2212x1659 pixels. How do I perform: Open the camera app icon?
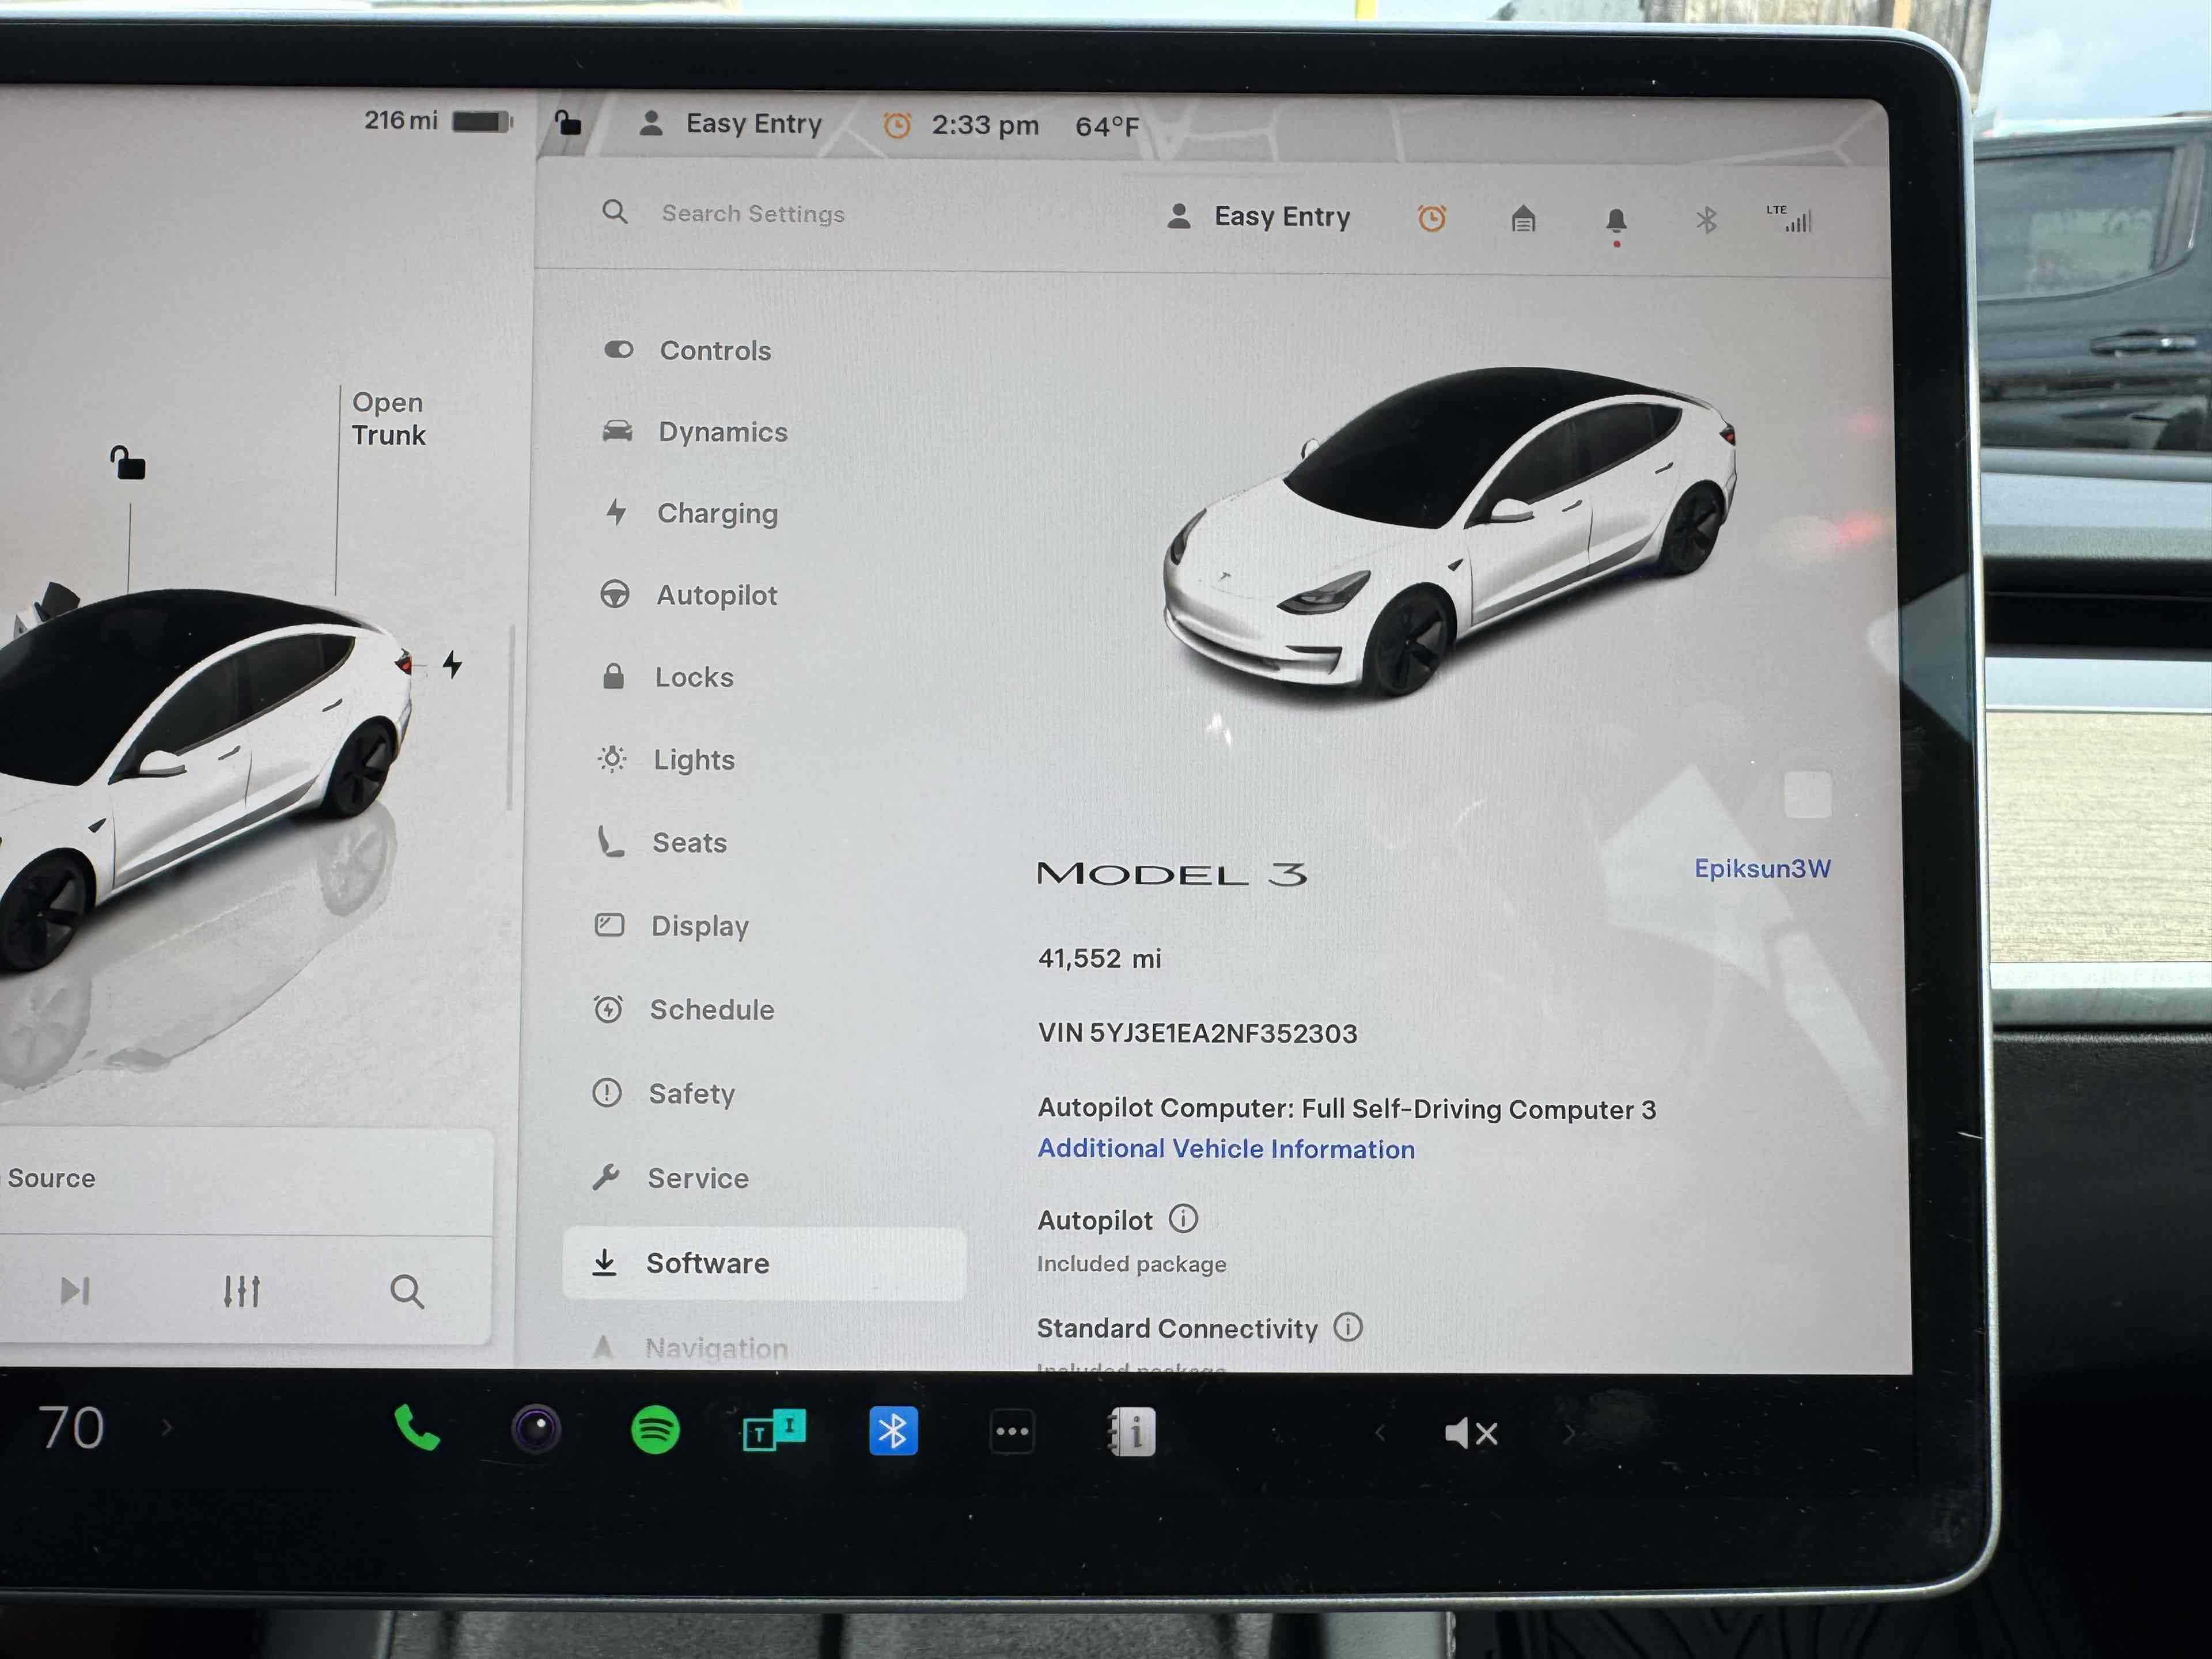[x=536, y=1429]
